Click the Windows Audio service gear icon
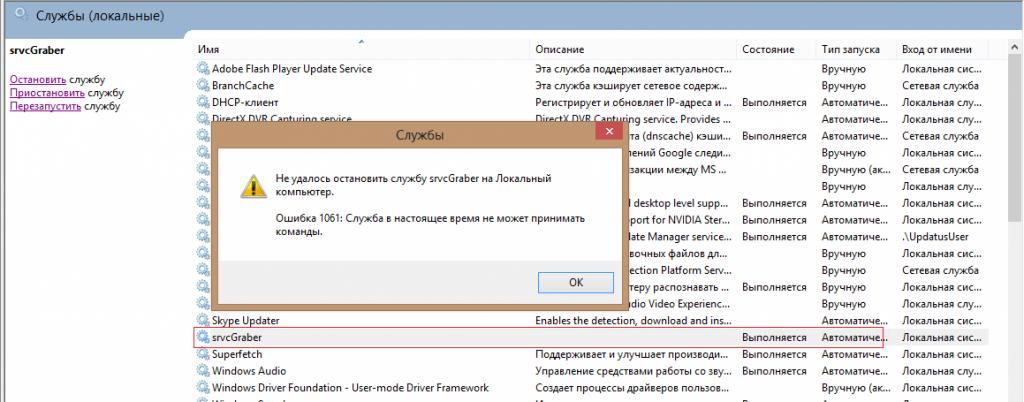This screenshot has width=1024, height=402. (x=203, y=371)
